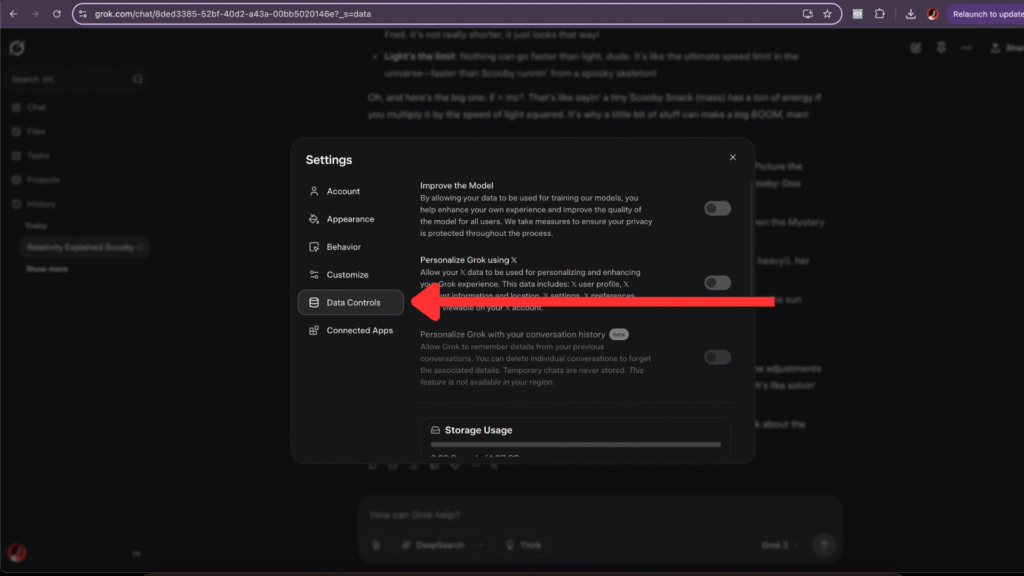
Task: Go forward in browser history
Action: coord(35,14)
